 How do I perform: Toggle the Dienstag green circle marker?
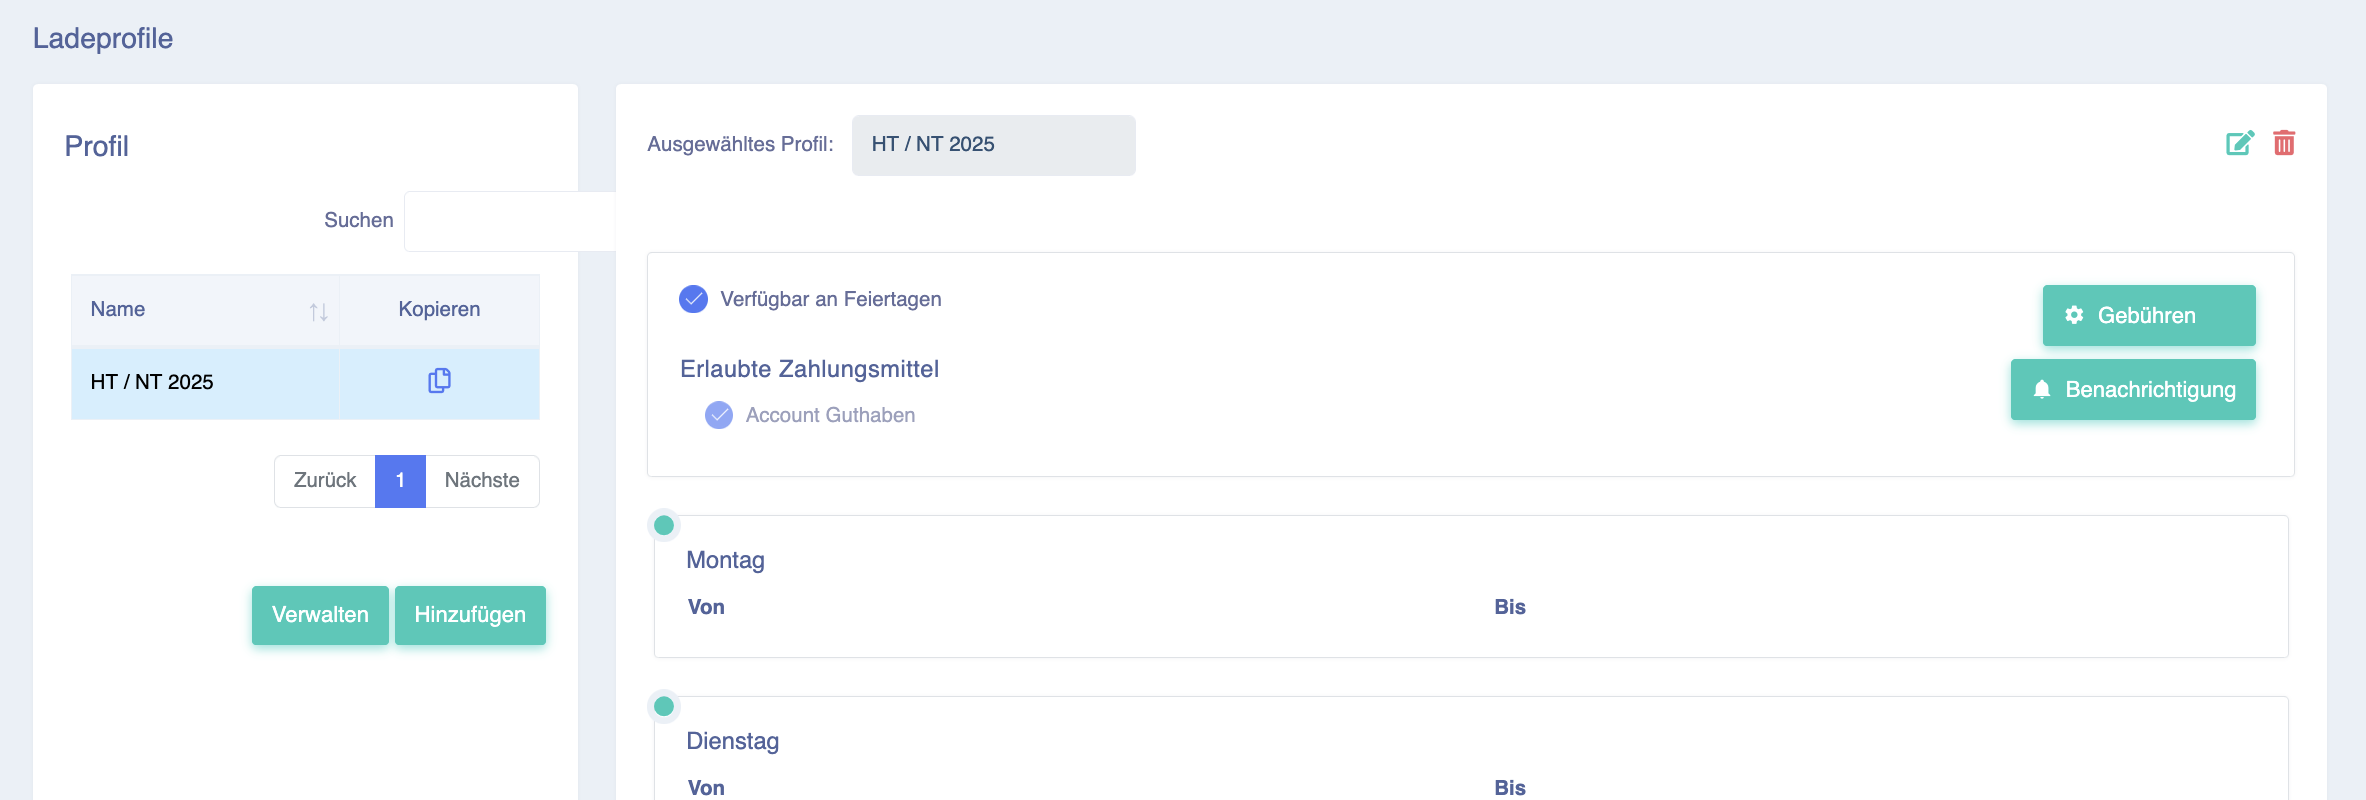point(664,706)
